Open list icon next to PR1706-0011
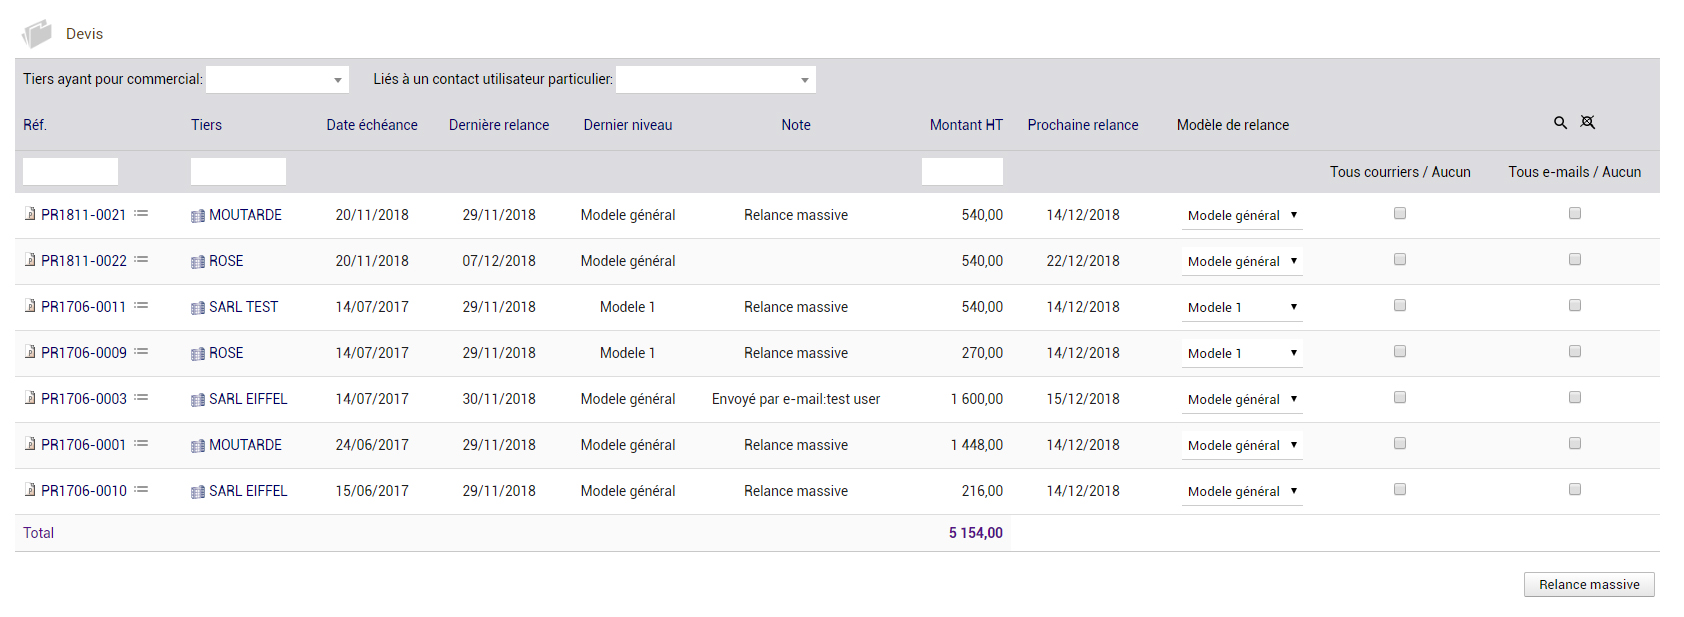1684x617 pixels. [141, 306]
